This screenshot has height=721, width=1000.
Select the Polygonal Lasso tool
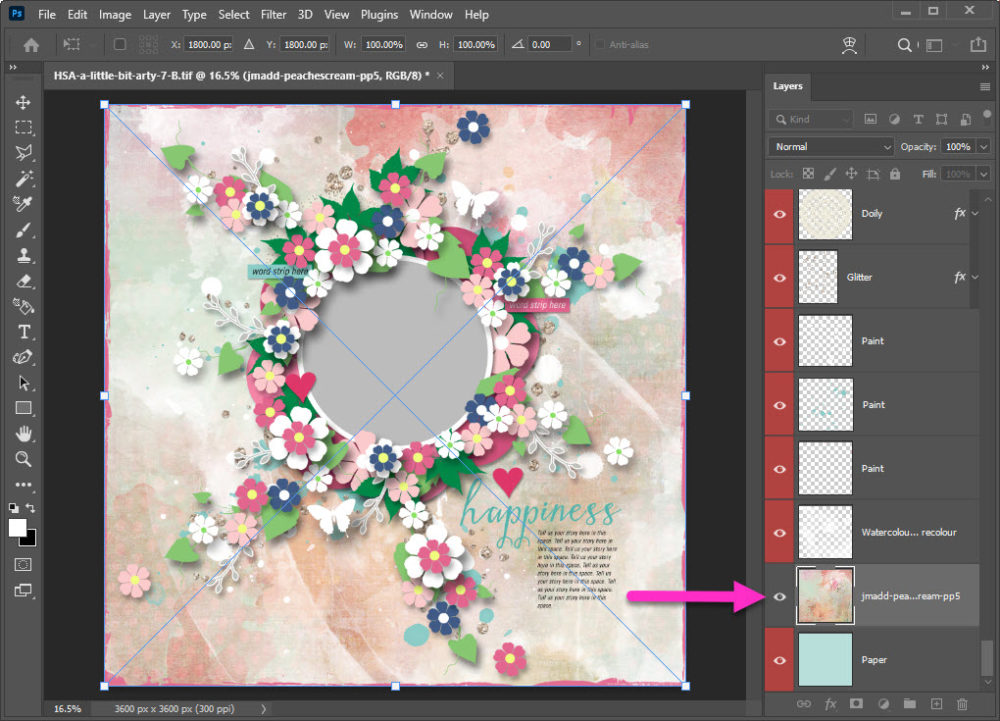click(24, 153)
